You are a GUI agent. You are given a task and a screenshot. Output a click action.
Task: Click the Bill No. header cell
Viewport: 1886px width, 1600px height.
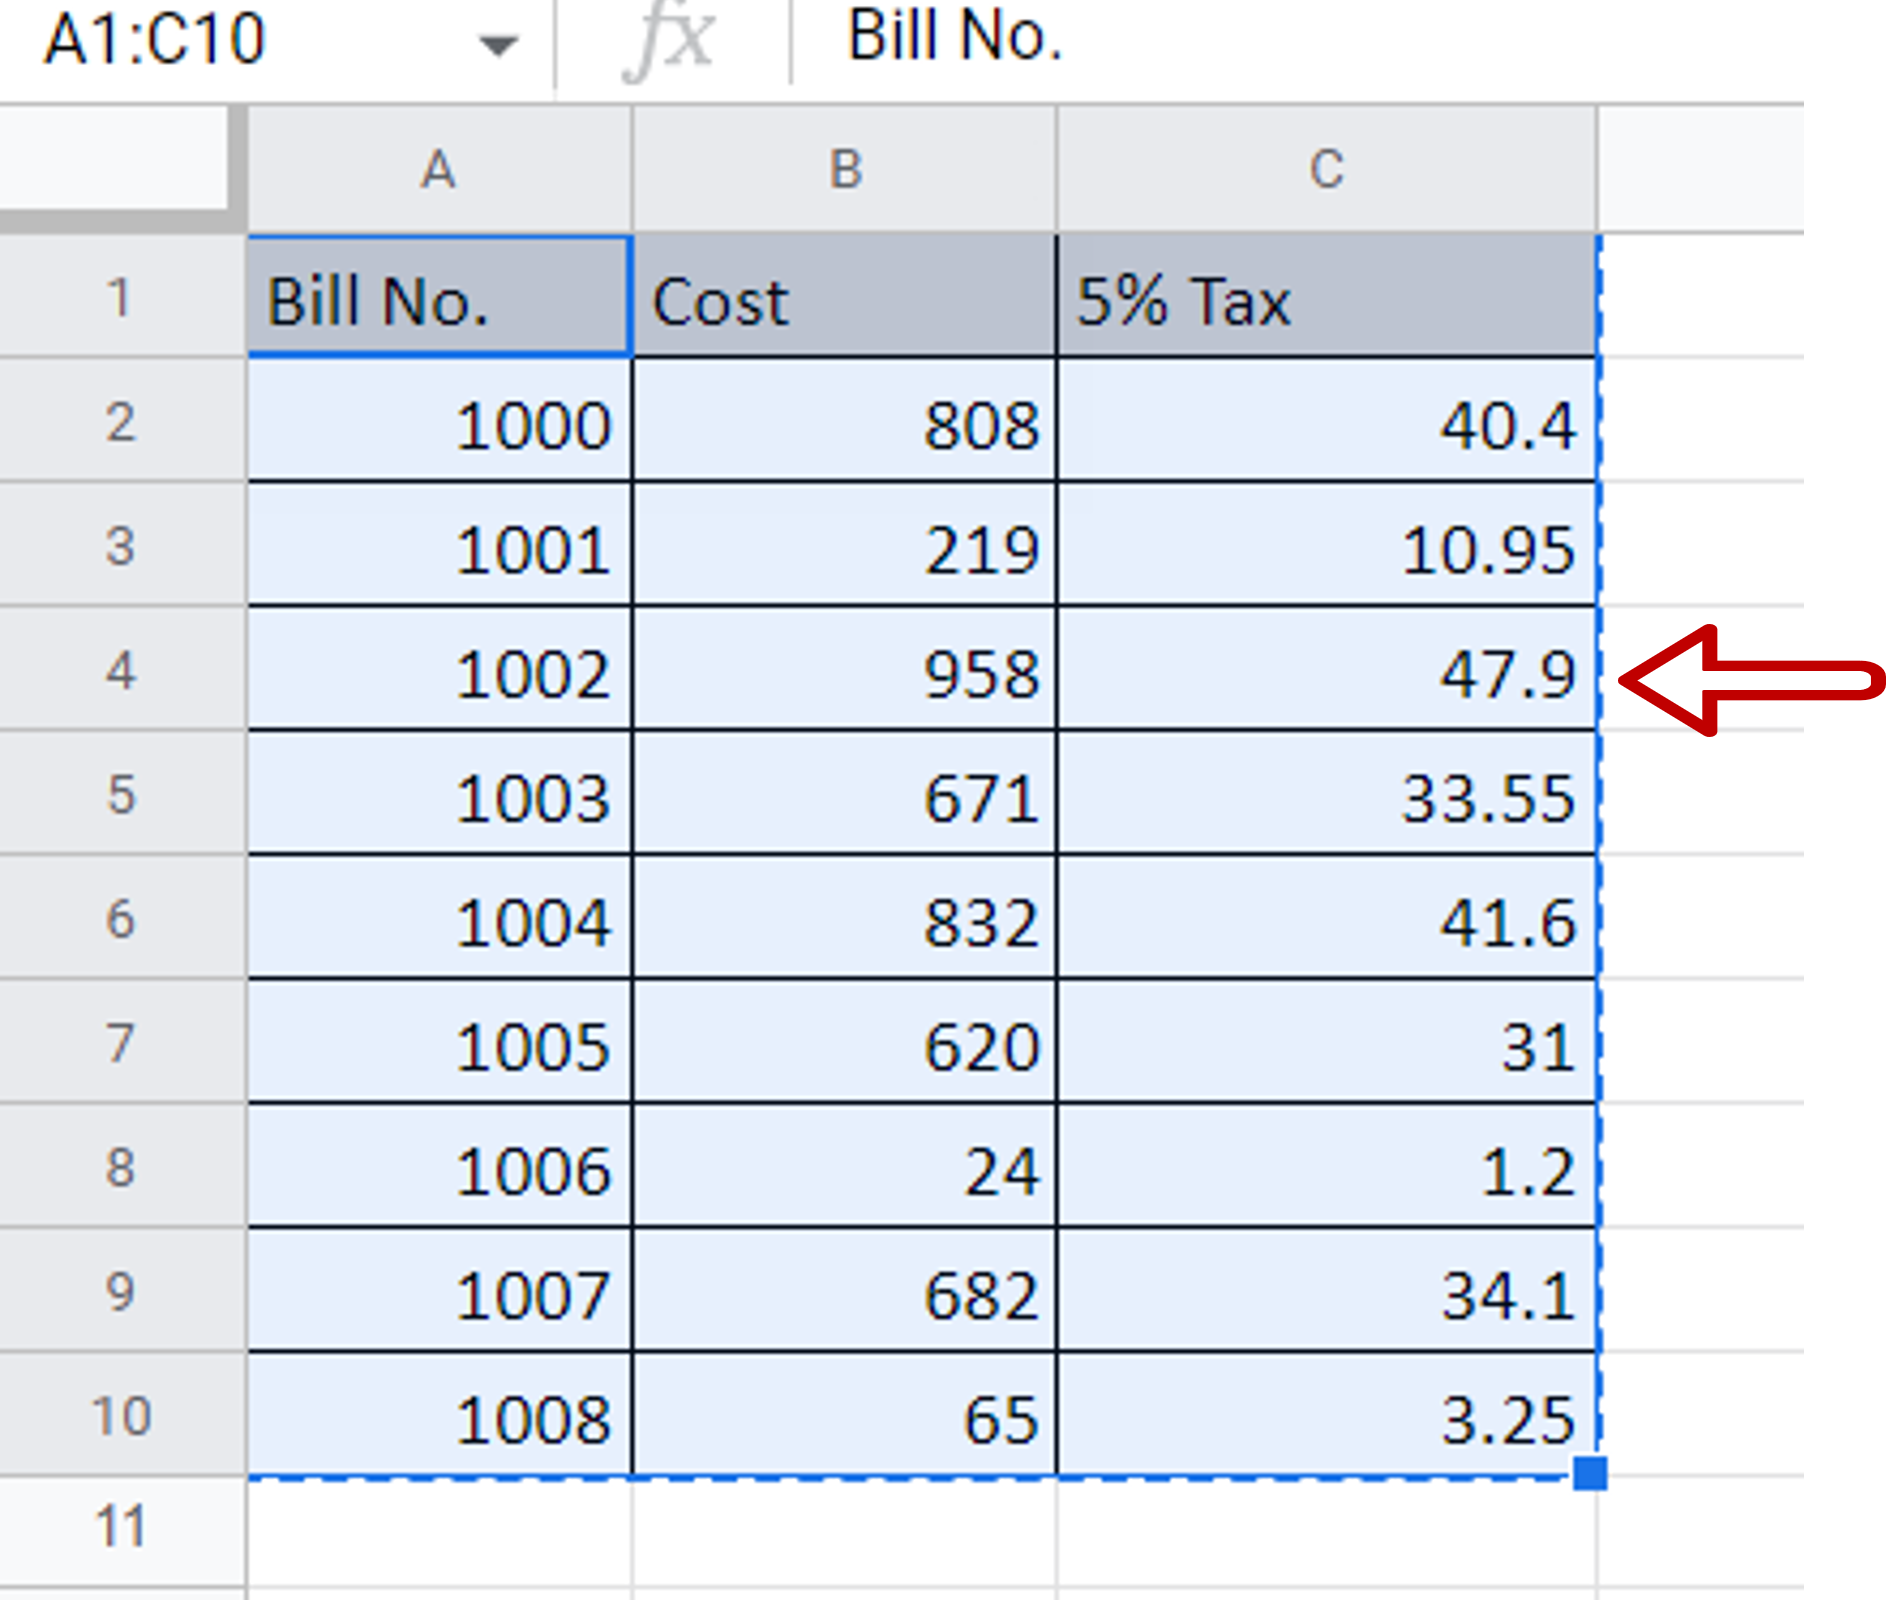coord(439,297)
